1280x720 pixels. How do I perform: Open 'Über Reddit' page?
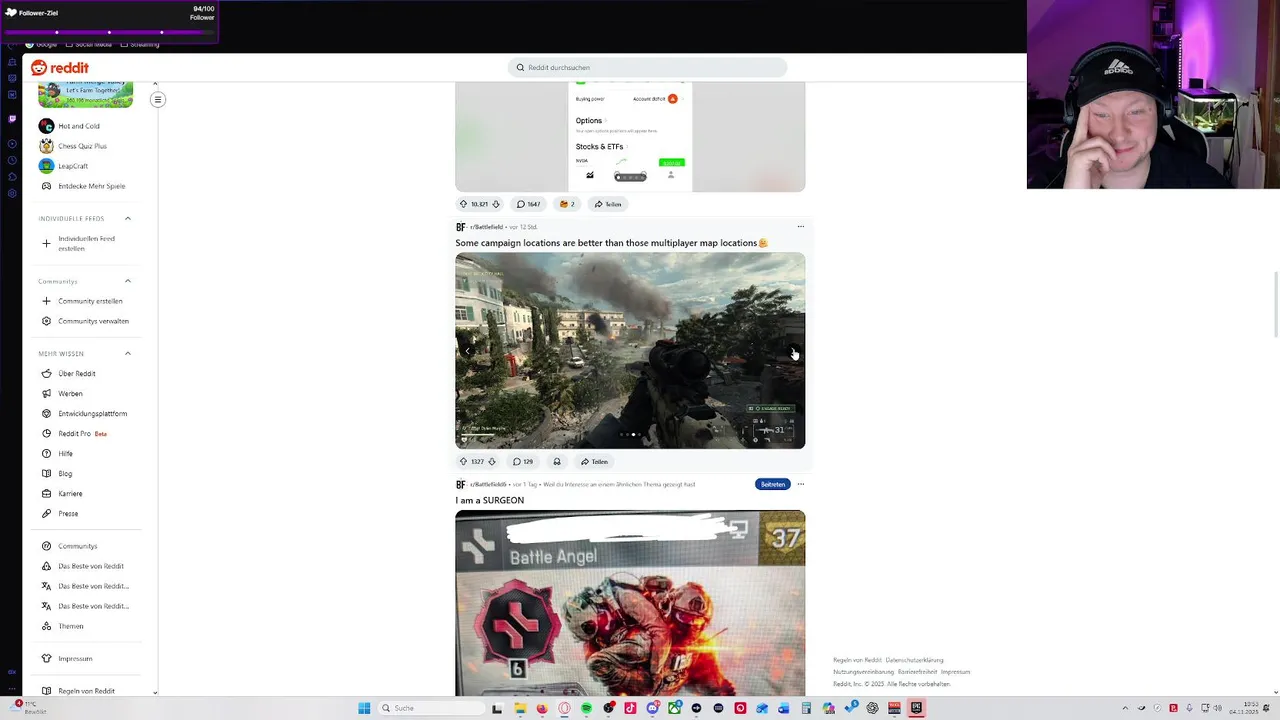[x=77, y=373]
